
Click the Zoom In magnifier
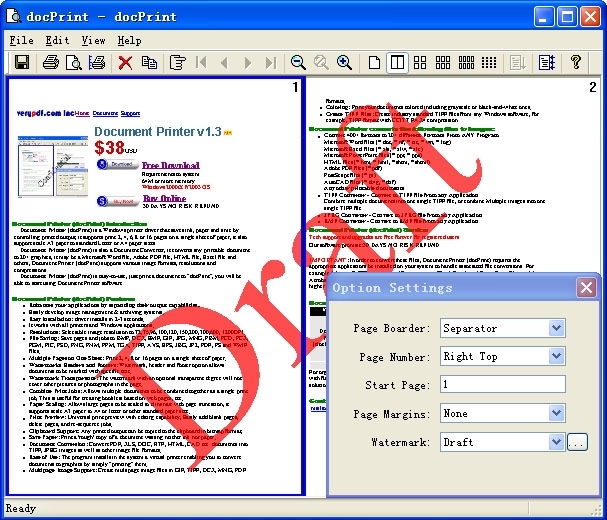click(344, 62)
